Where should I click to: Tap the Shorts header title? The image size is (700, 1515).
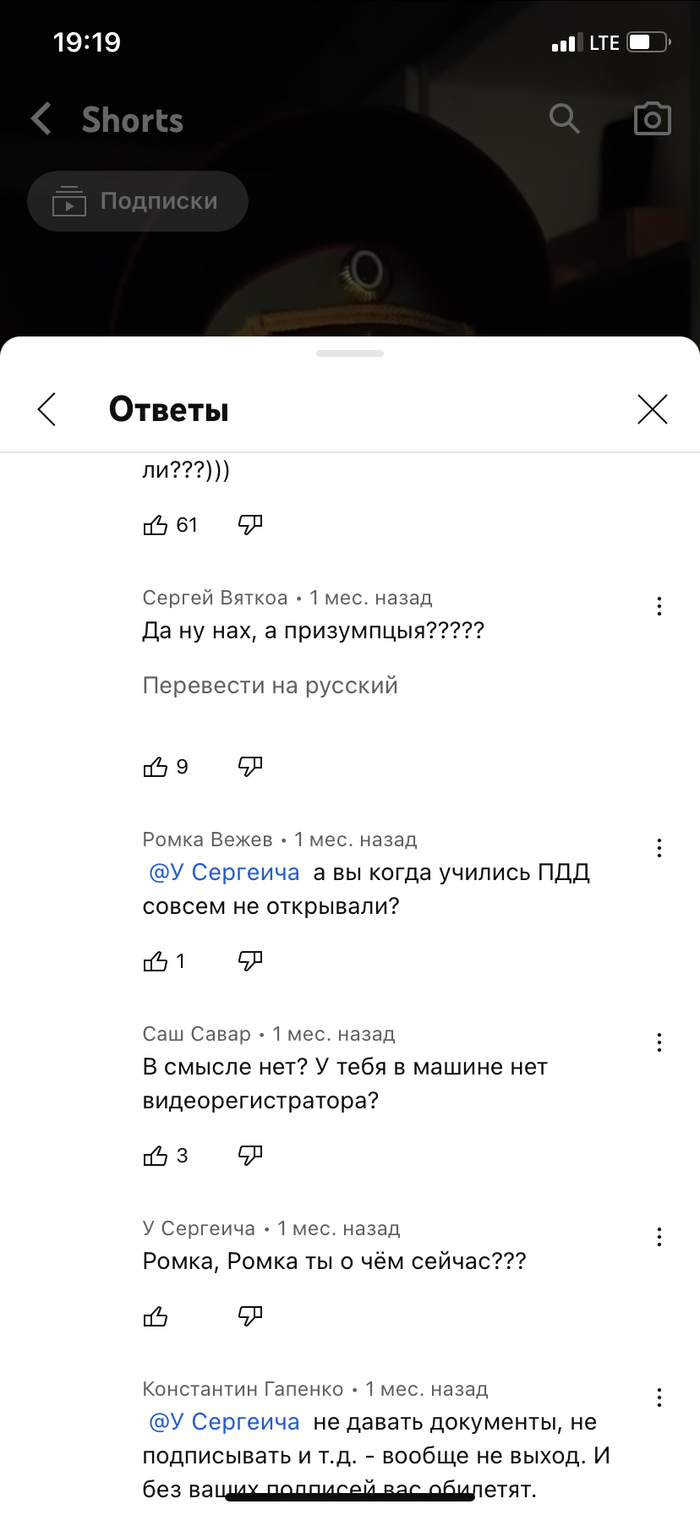tap(132, 120)
